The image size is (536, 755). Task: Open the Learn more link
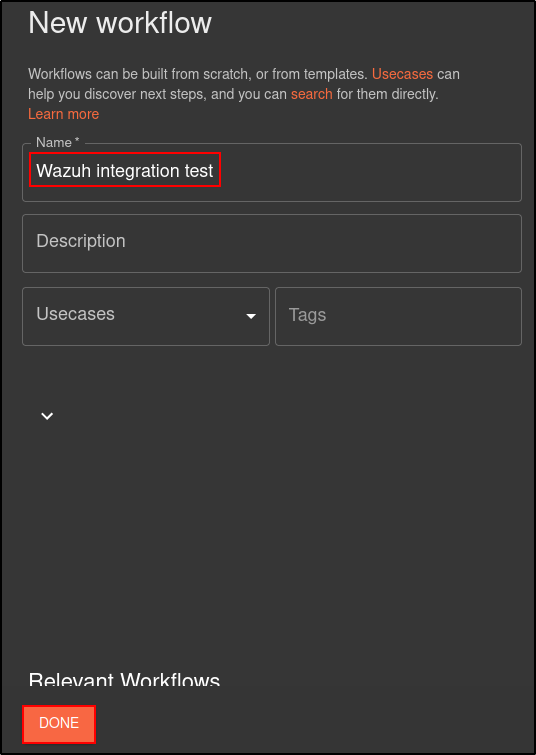[64, 114]
